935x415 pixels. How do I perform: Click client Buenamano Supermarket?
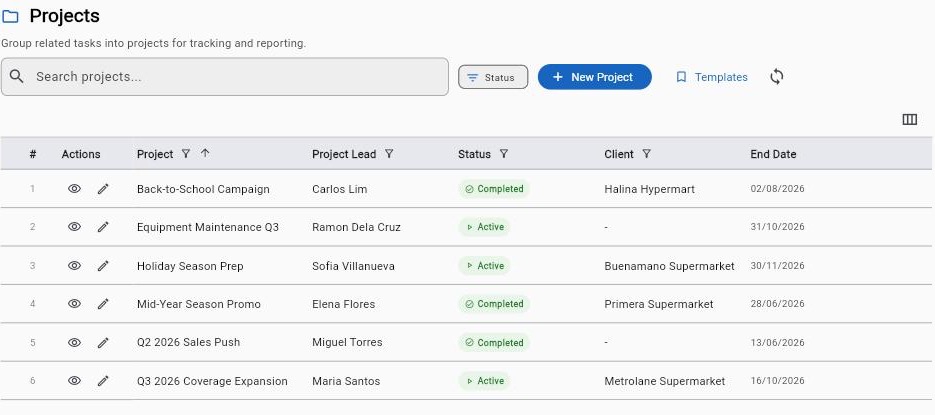click(669, 266)
